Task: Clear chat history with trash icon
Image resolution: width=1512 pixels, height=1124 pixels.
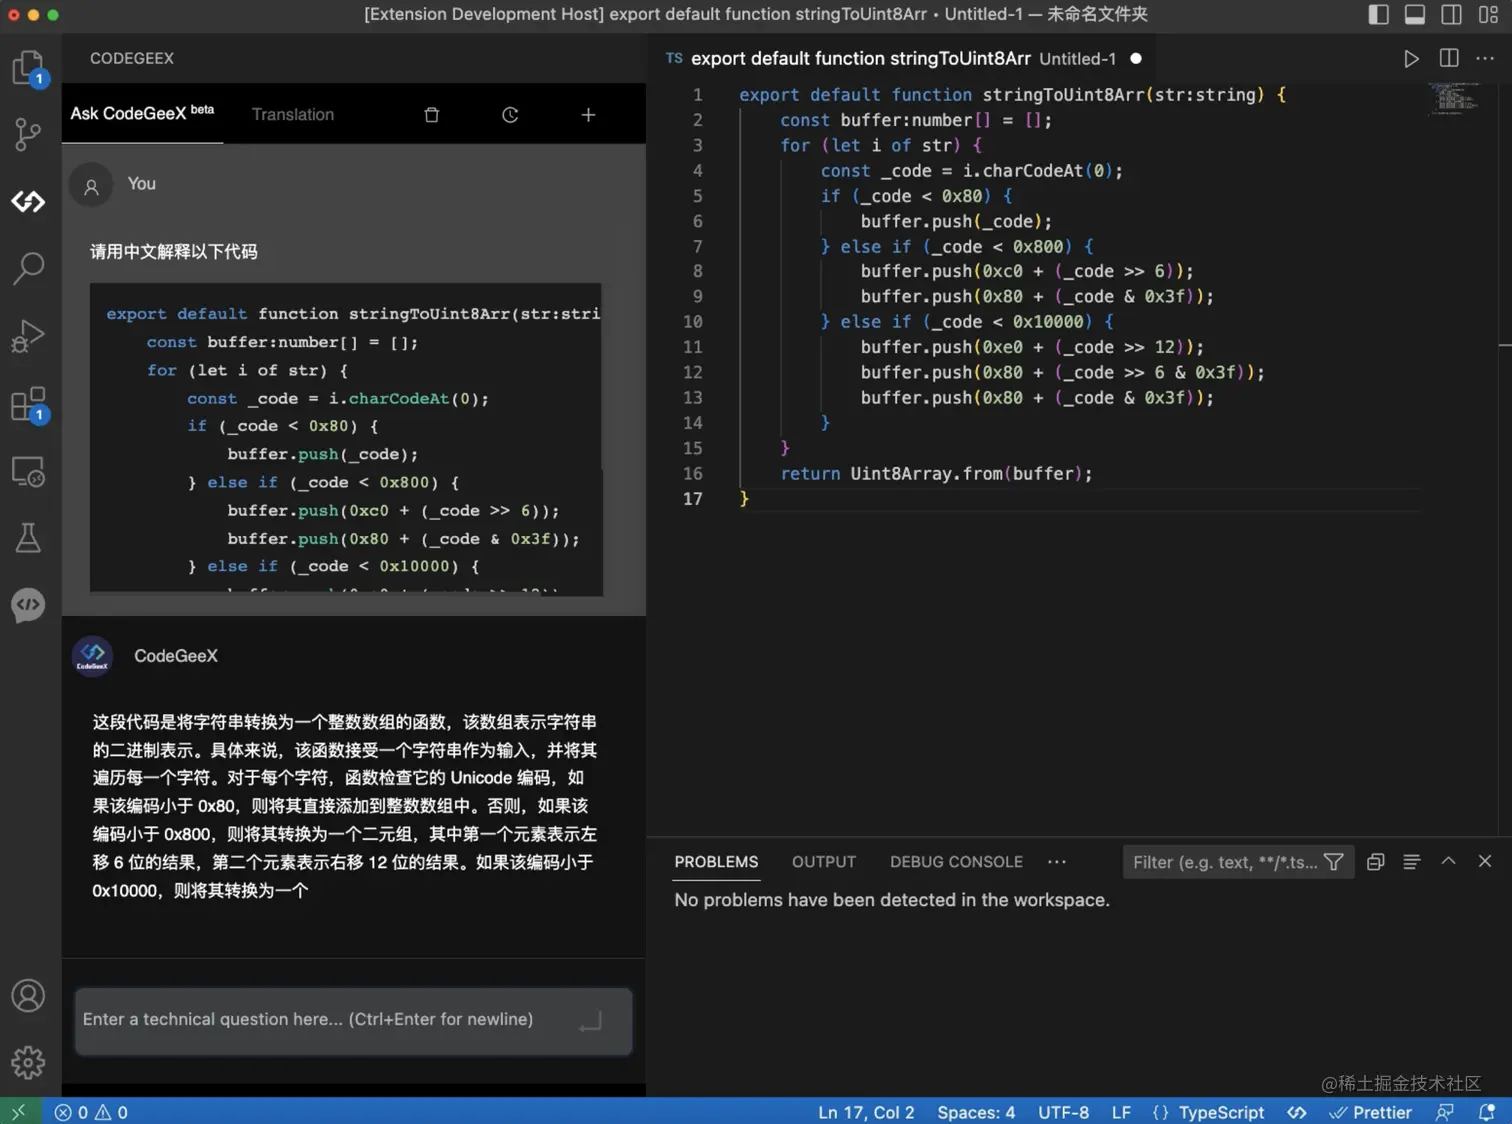Action: [432, 115]
